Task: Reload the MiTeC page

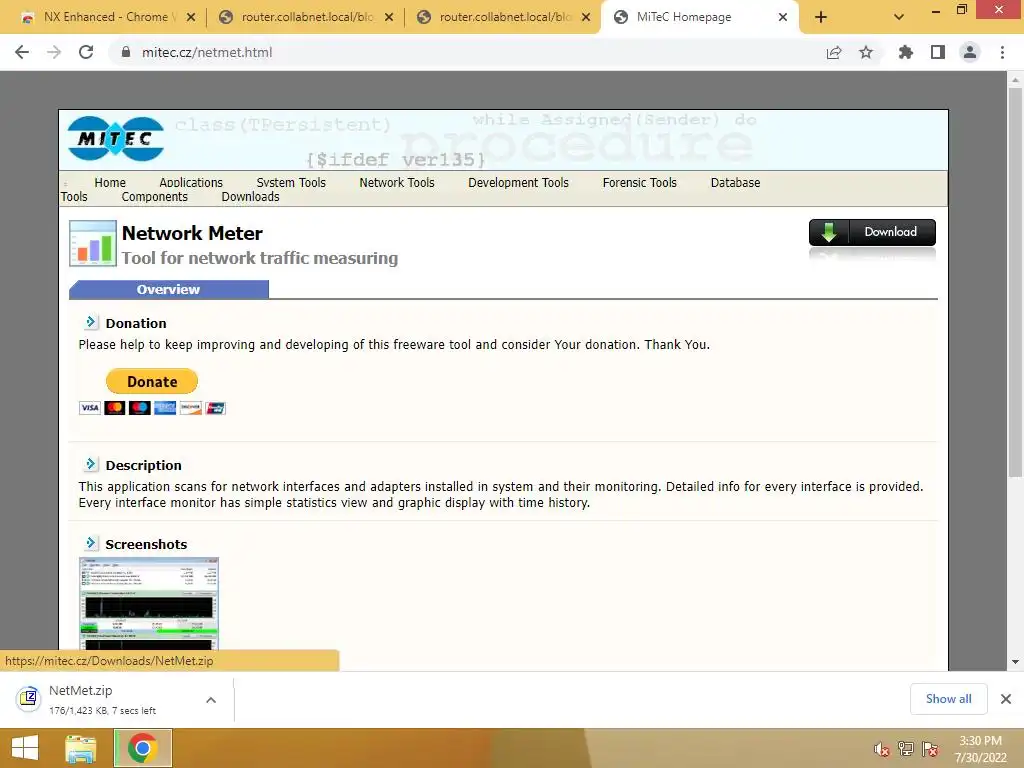Action: click(86, 52)
